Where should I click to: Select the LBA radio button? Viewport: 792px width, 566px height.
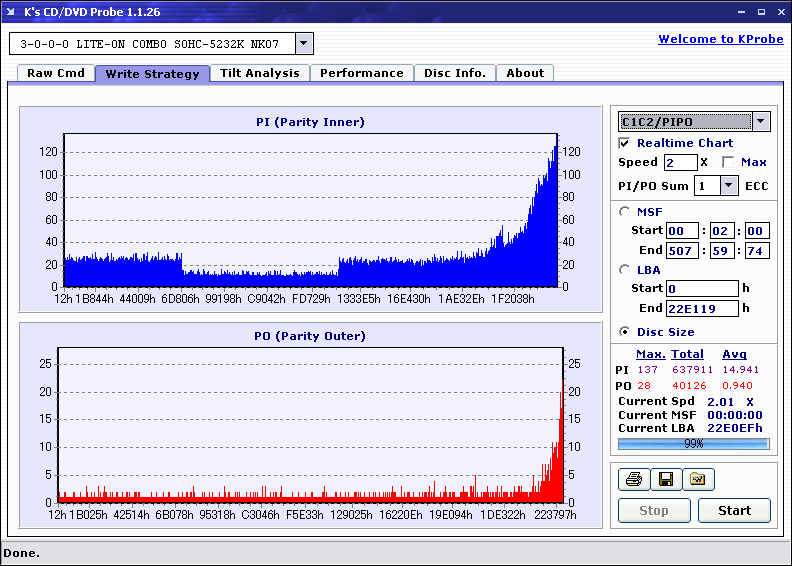pyautogui.click(x=624, y=270)
